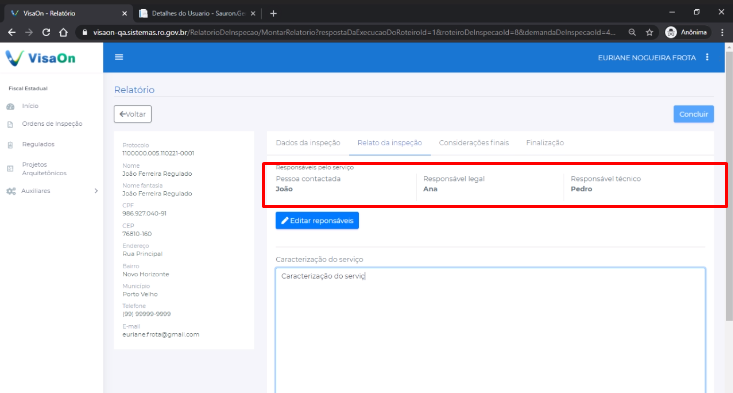Close the Detalhes do Usuario tab

(x=253, y=14)
